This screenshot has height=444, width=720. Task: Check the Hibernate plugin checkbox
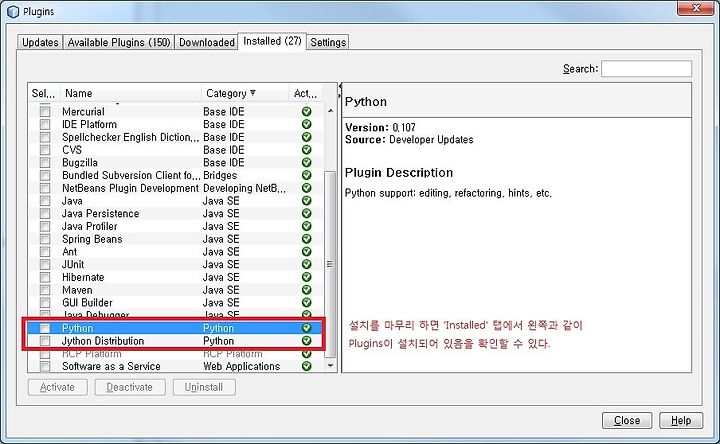pos(45,277)
